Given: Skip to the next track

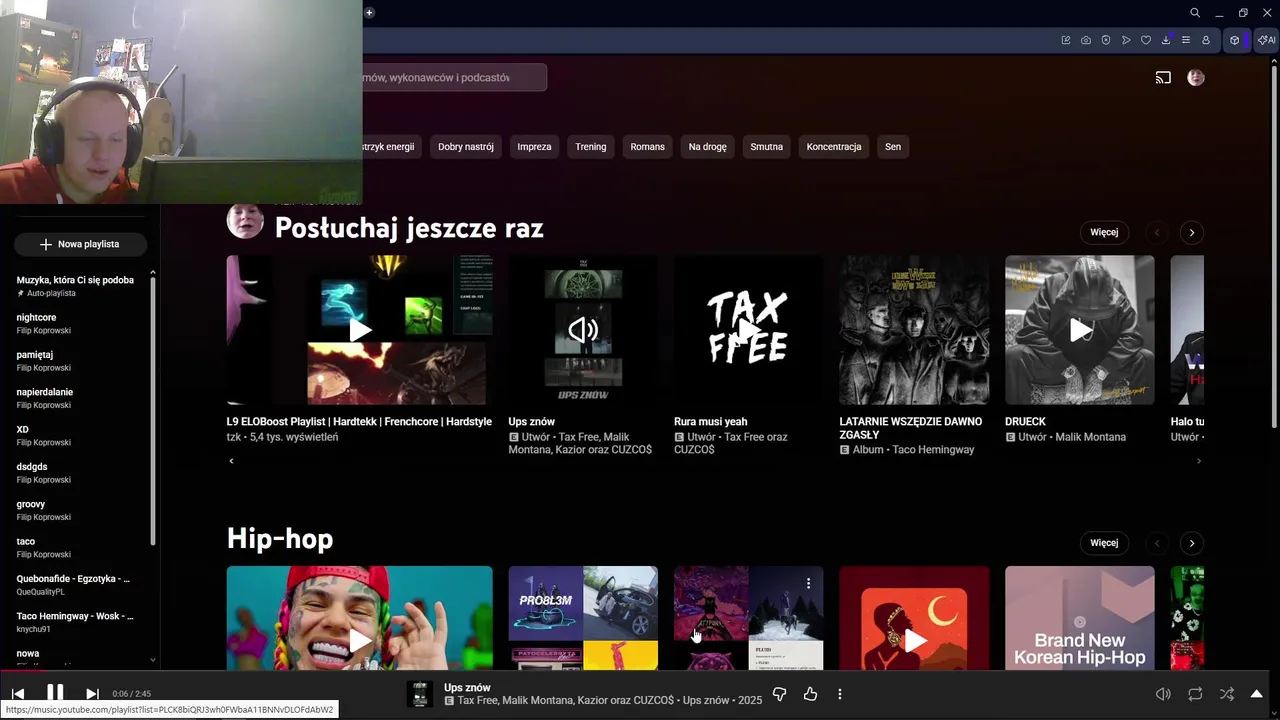Looking at the screenshot, I should 92,694.
